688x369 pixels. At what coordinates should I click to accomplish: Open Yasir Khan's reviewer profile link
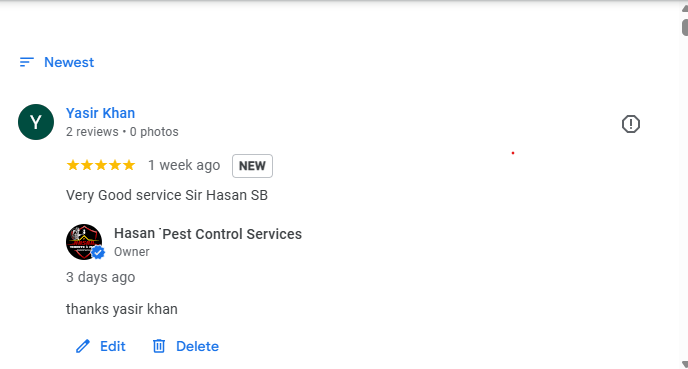100,113
